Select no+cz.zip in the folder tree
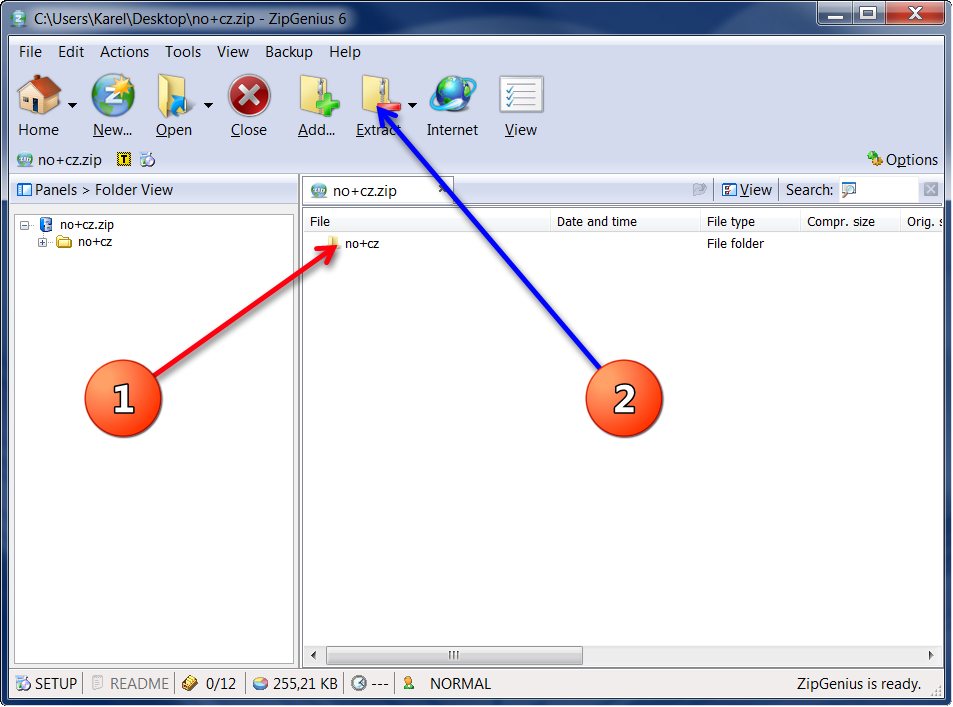The width and height of the screenshot is (953, 707). tap(86, 225)
